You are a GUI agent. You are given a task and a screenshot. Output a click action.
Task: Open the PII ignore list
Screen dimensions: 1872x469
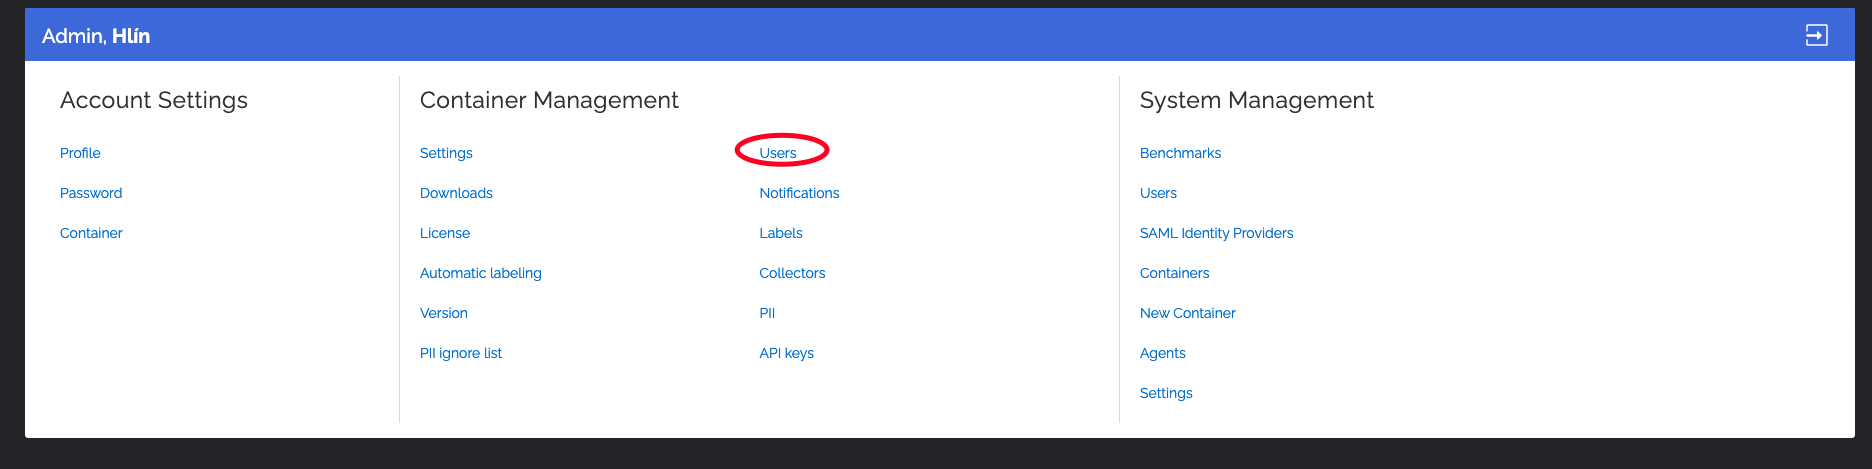click(461, 353)
